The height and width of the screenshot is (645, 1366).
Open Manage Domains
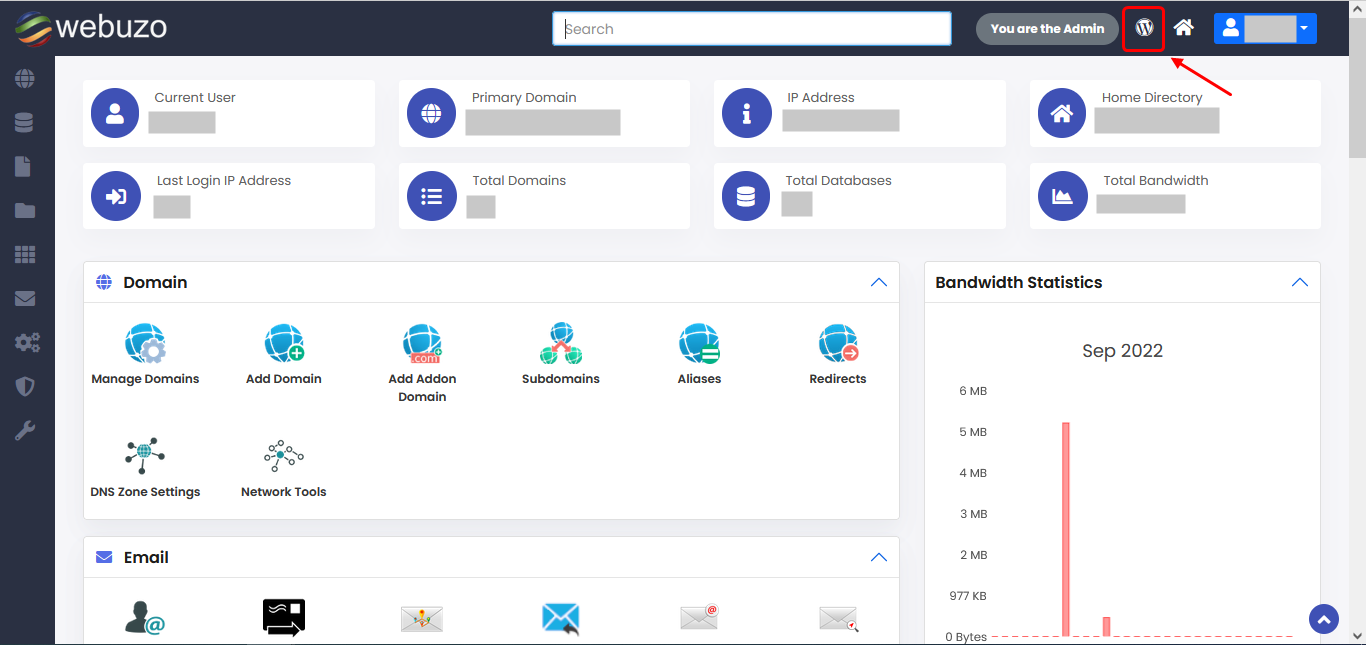(145, 354)
